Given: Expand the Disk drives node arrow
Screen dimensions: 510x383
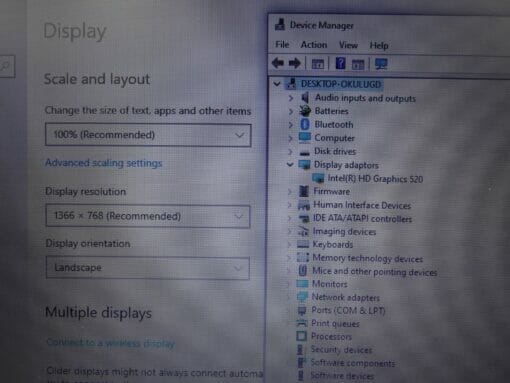Looking at the screenshot, I should [x=290, y=152].
